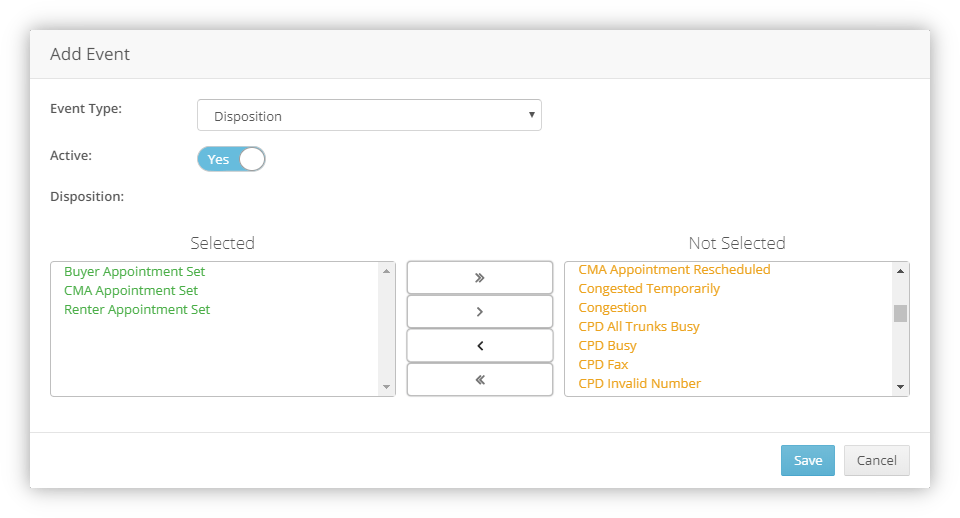The image size is (960, 518).
Task: Toggle the Active switch off
Action: click(x=231, y=159)
